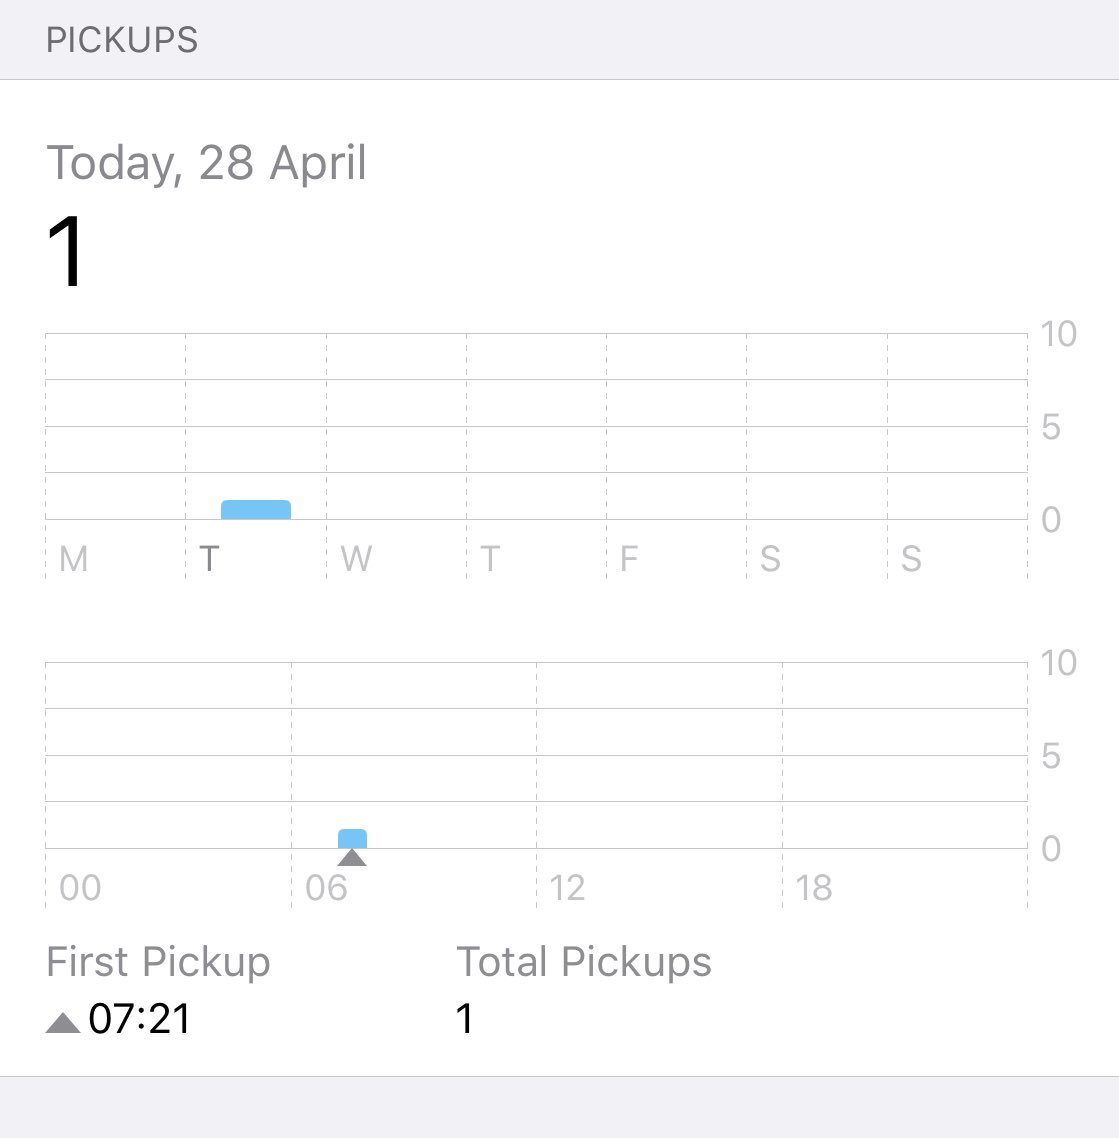
Task: Tap the blue hourly bar near 06
Action: pyautogui.click(x=352, y=838)
